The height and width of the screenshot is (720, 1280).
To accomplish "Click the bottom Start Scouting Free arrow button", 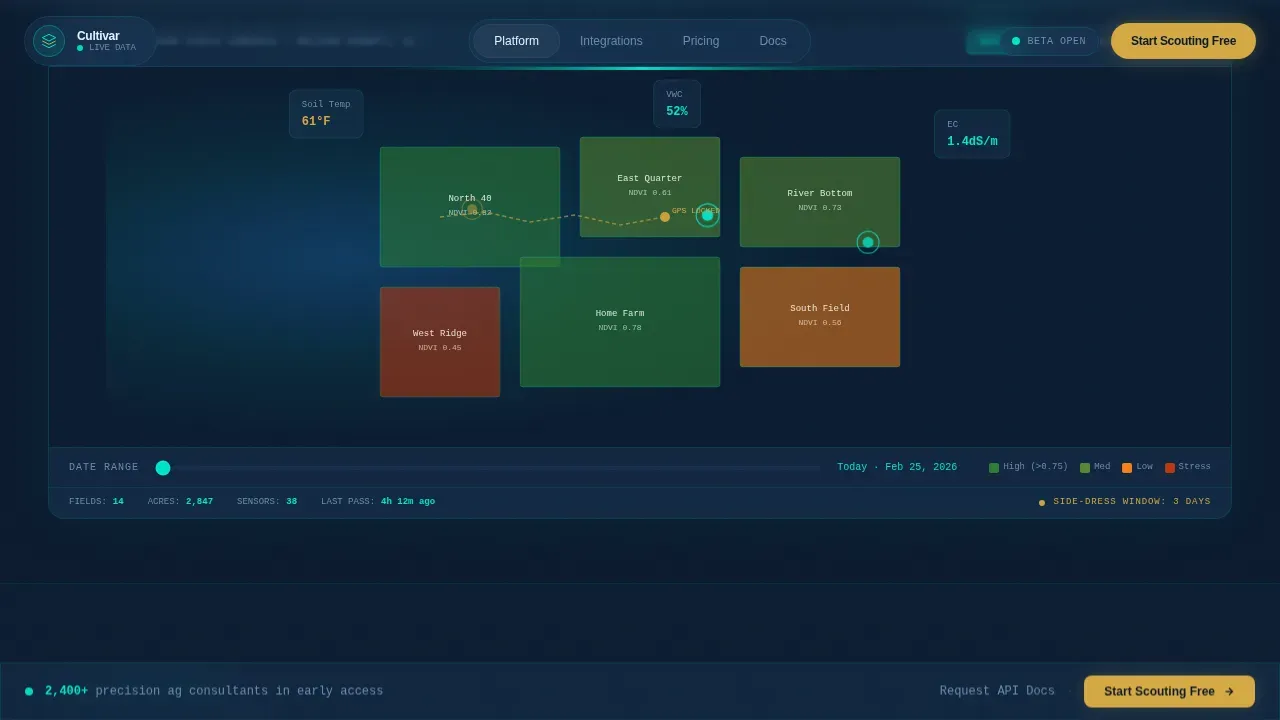I will 1169,691.
